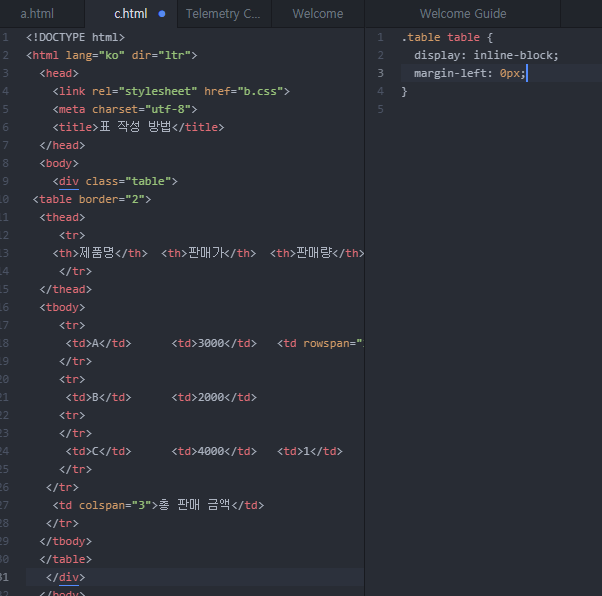
Task: Click the unsaved-changes dot on c.html tab
Action: tap(162, 14)
